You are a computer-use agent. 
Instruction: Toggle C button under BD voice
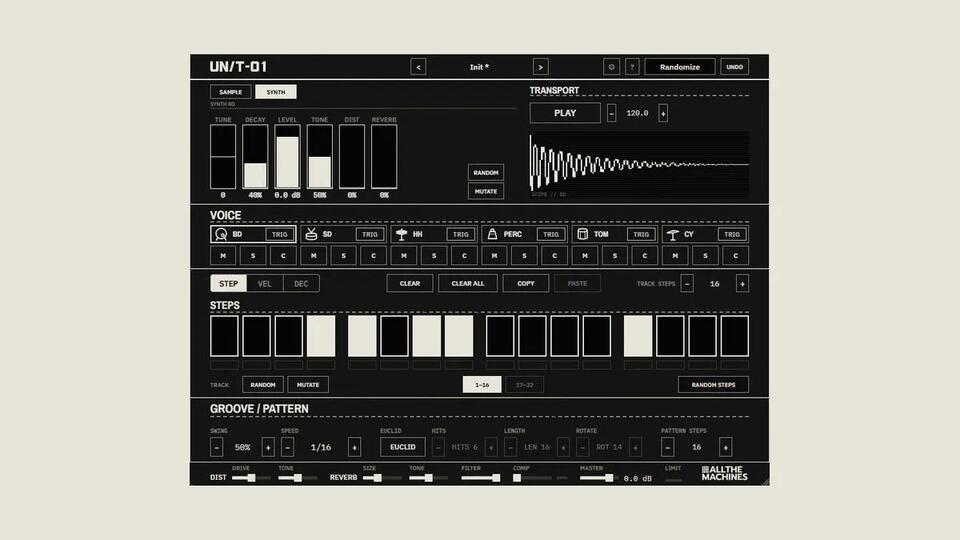(283, 255)
